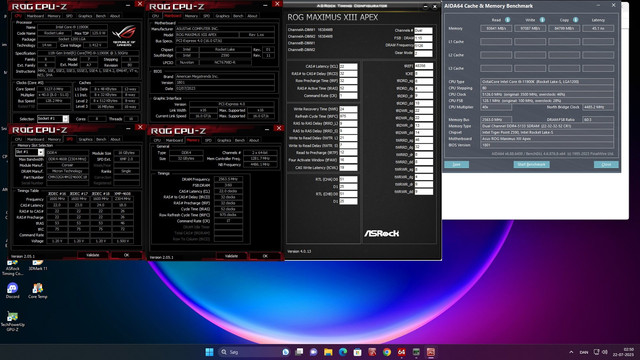
Task: Click the AIDA64 Memory Write result value
Action: tap(530, 28)
